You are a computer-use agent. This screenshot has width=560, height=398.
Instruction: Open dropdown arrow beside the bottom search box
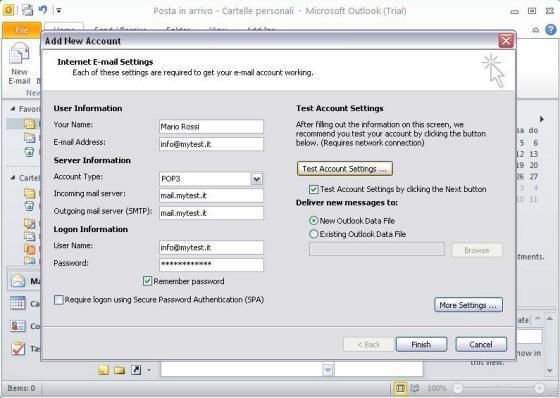[x=328, y=370]
